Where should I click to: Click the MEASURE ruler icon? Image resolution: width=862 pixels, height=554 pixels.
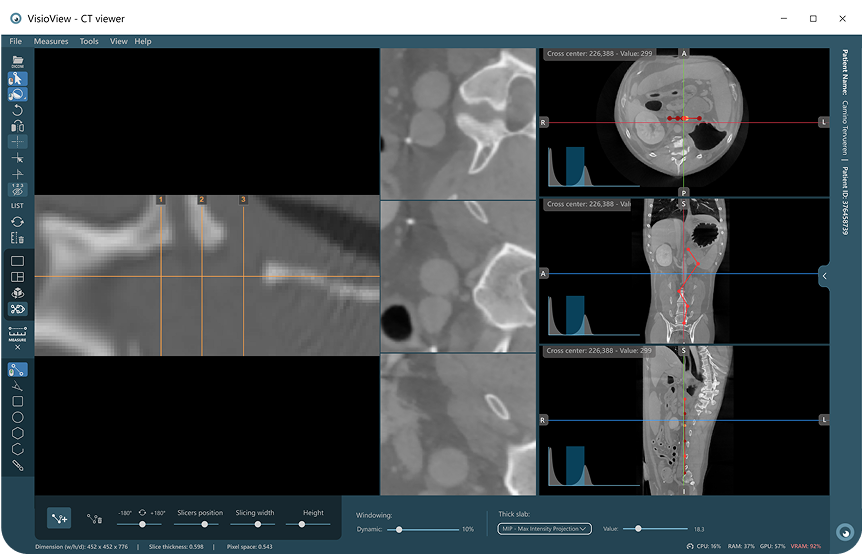(x=18, y=333)
